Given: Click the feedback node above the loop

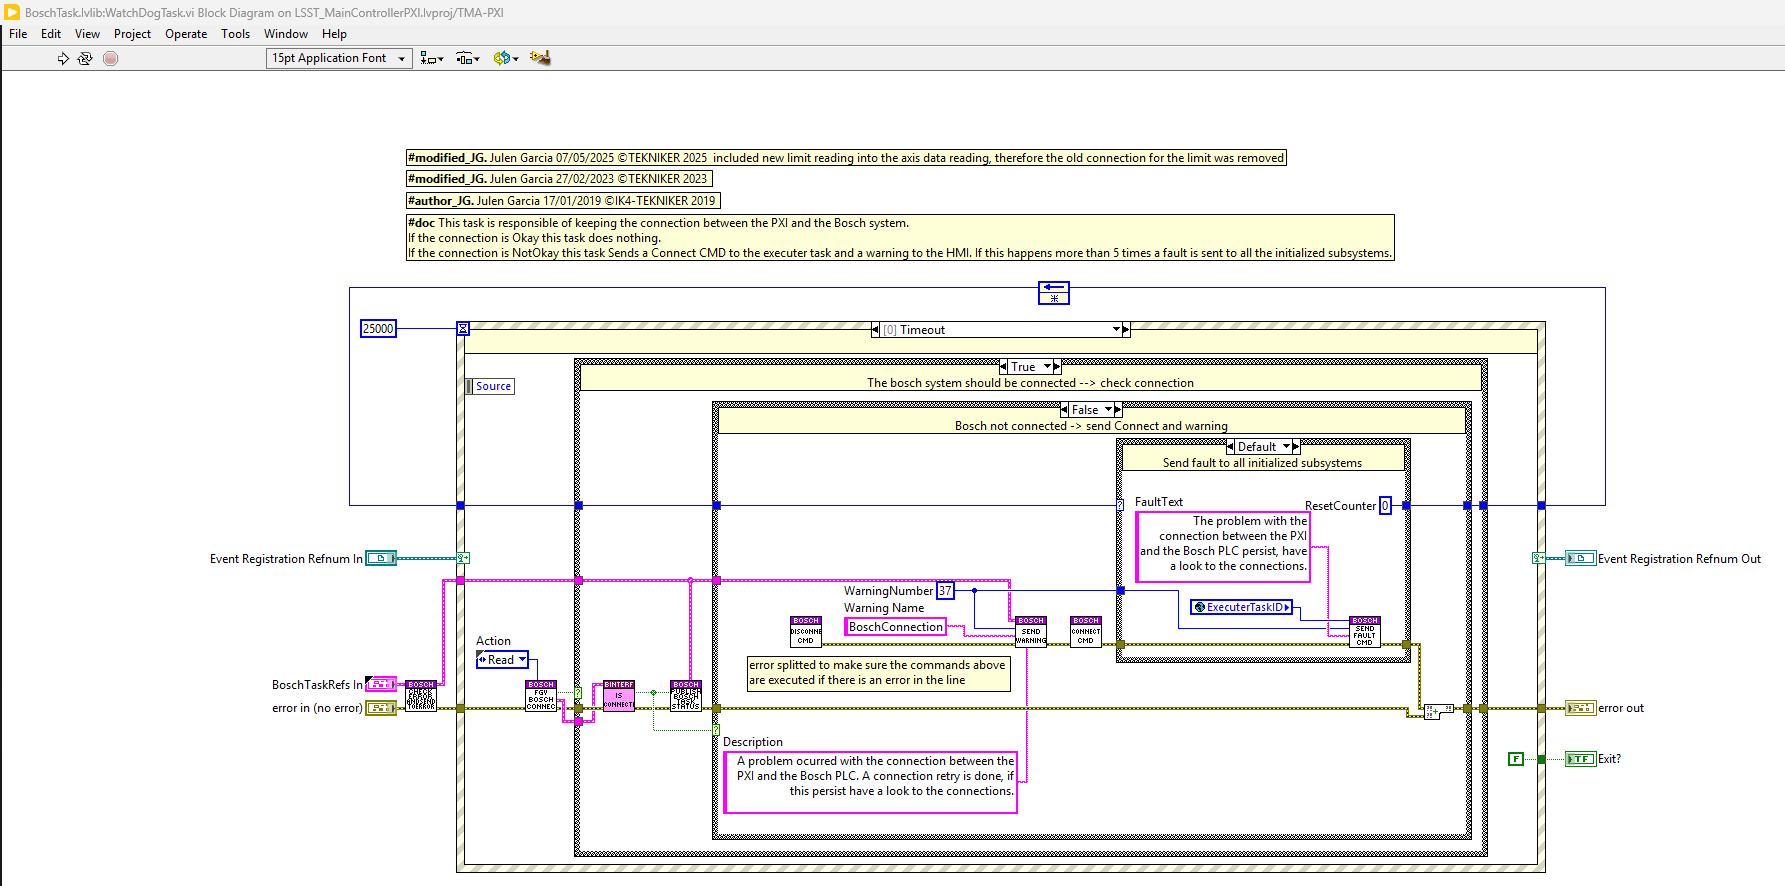Looking at the screenshot, I should click(1054, 293).
